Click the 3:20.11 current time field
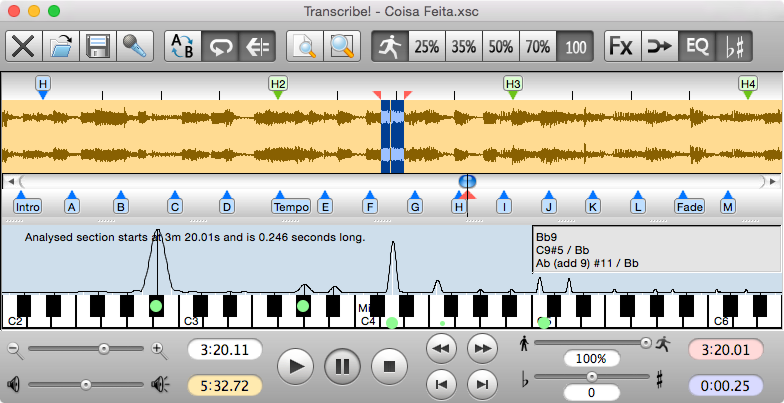Screen dimensions: 784x403 225,351
